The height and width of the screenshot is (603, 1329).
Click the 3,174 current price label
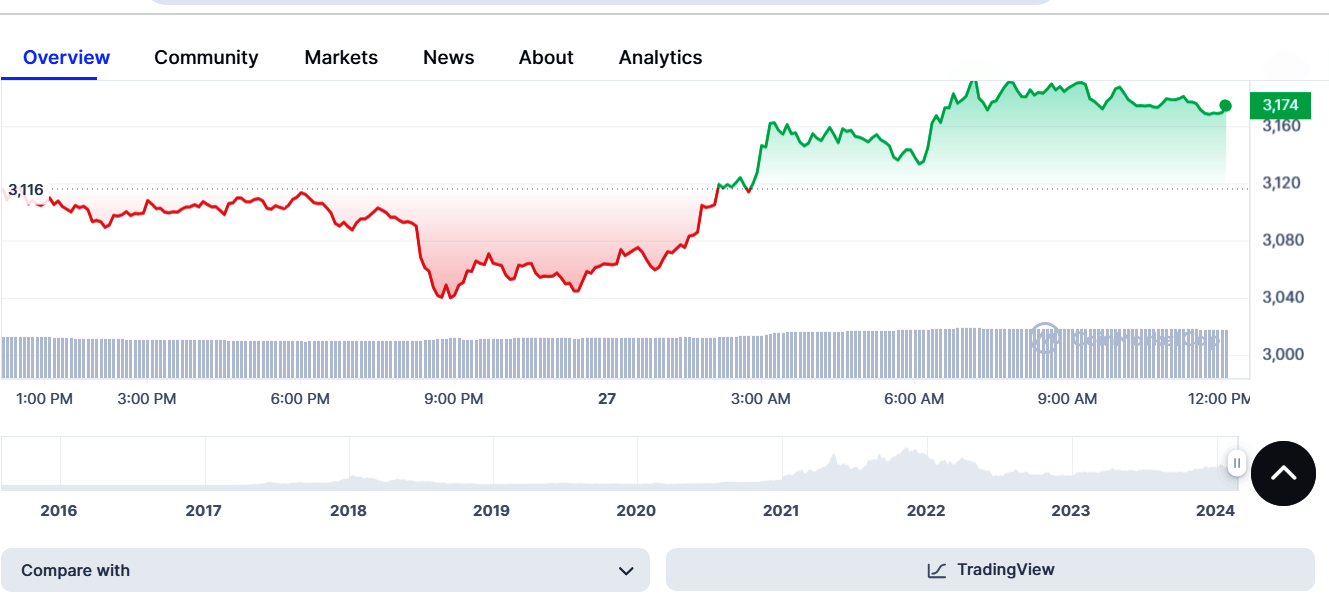click(x=1280, y=105)
